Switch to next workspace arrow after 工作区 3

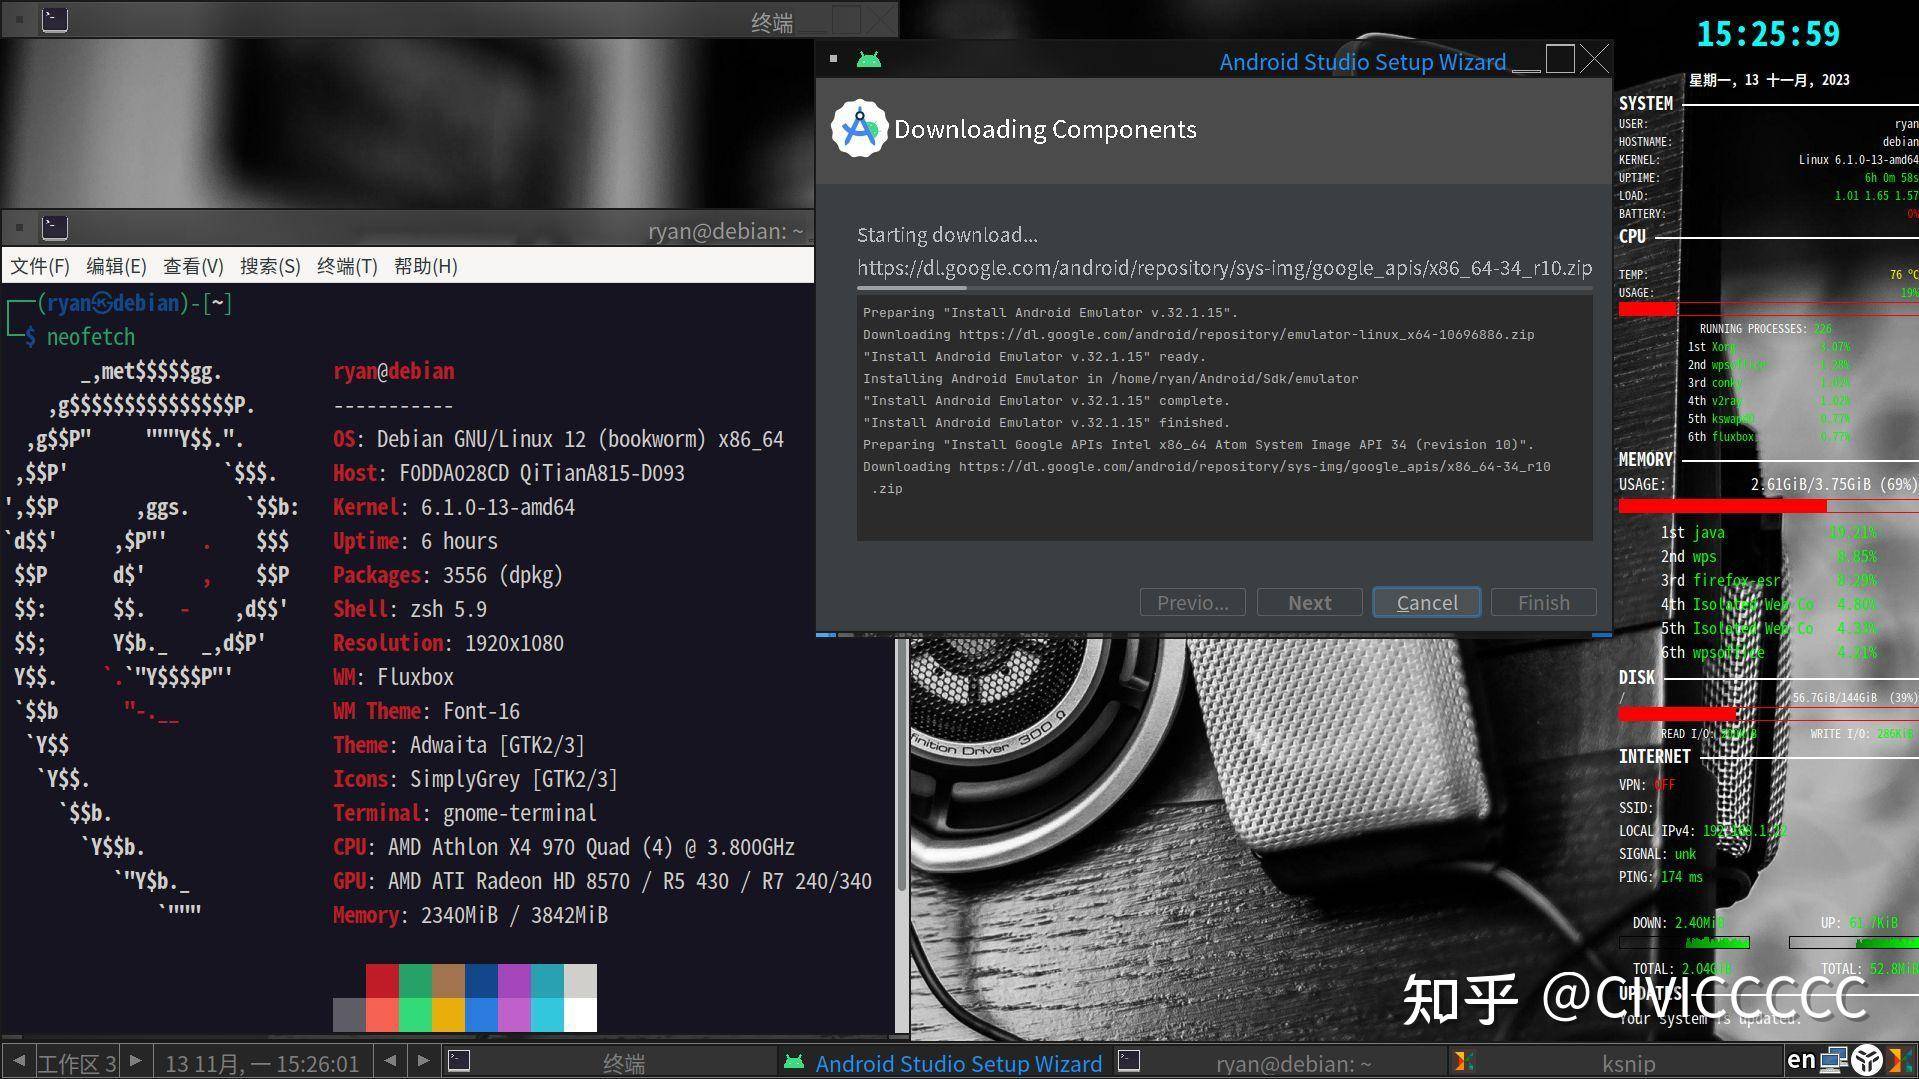tap(135, 1061)
